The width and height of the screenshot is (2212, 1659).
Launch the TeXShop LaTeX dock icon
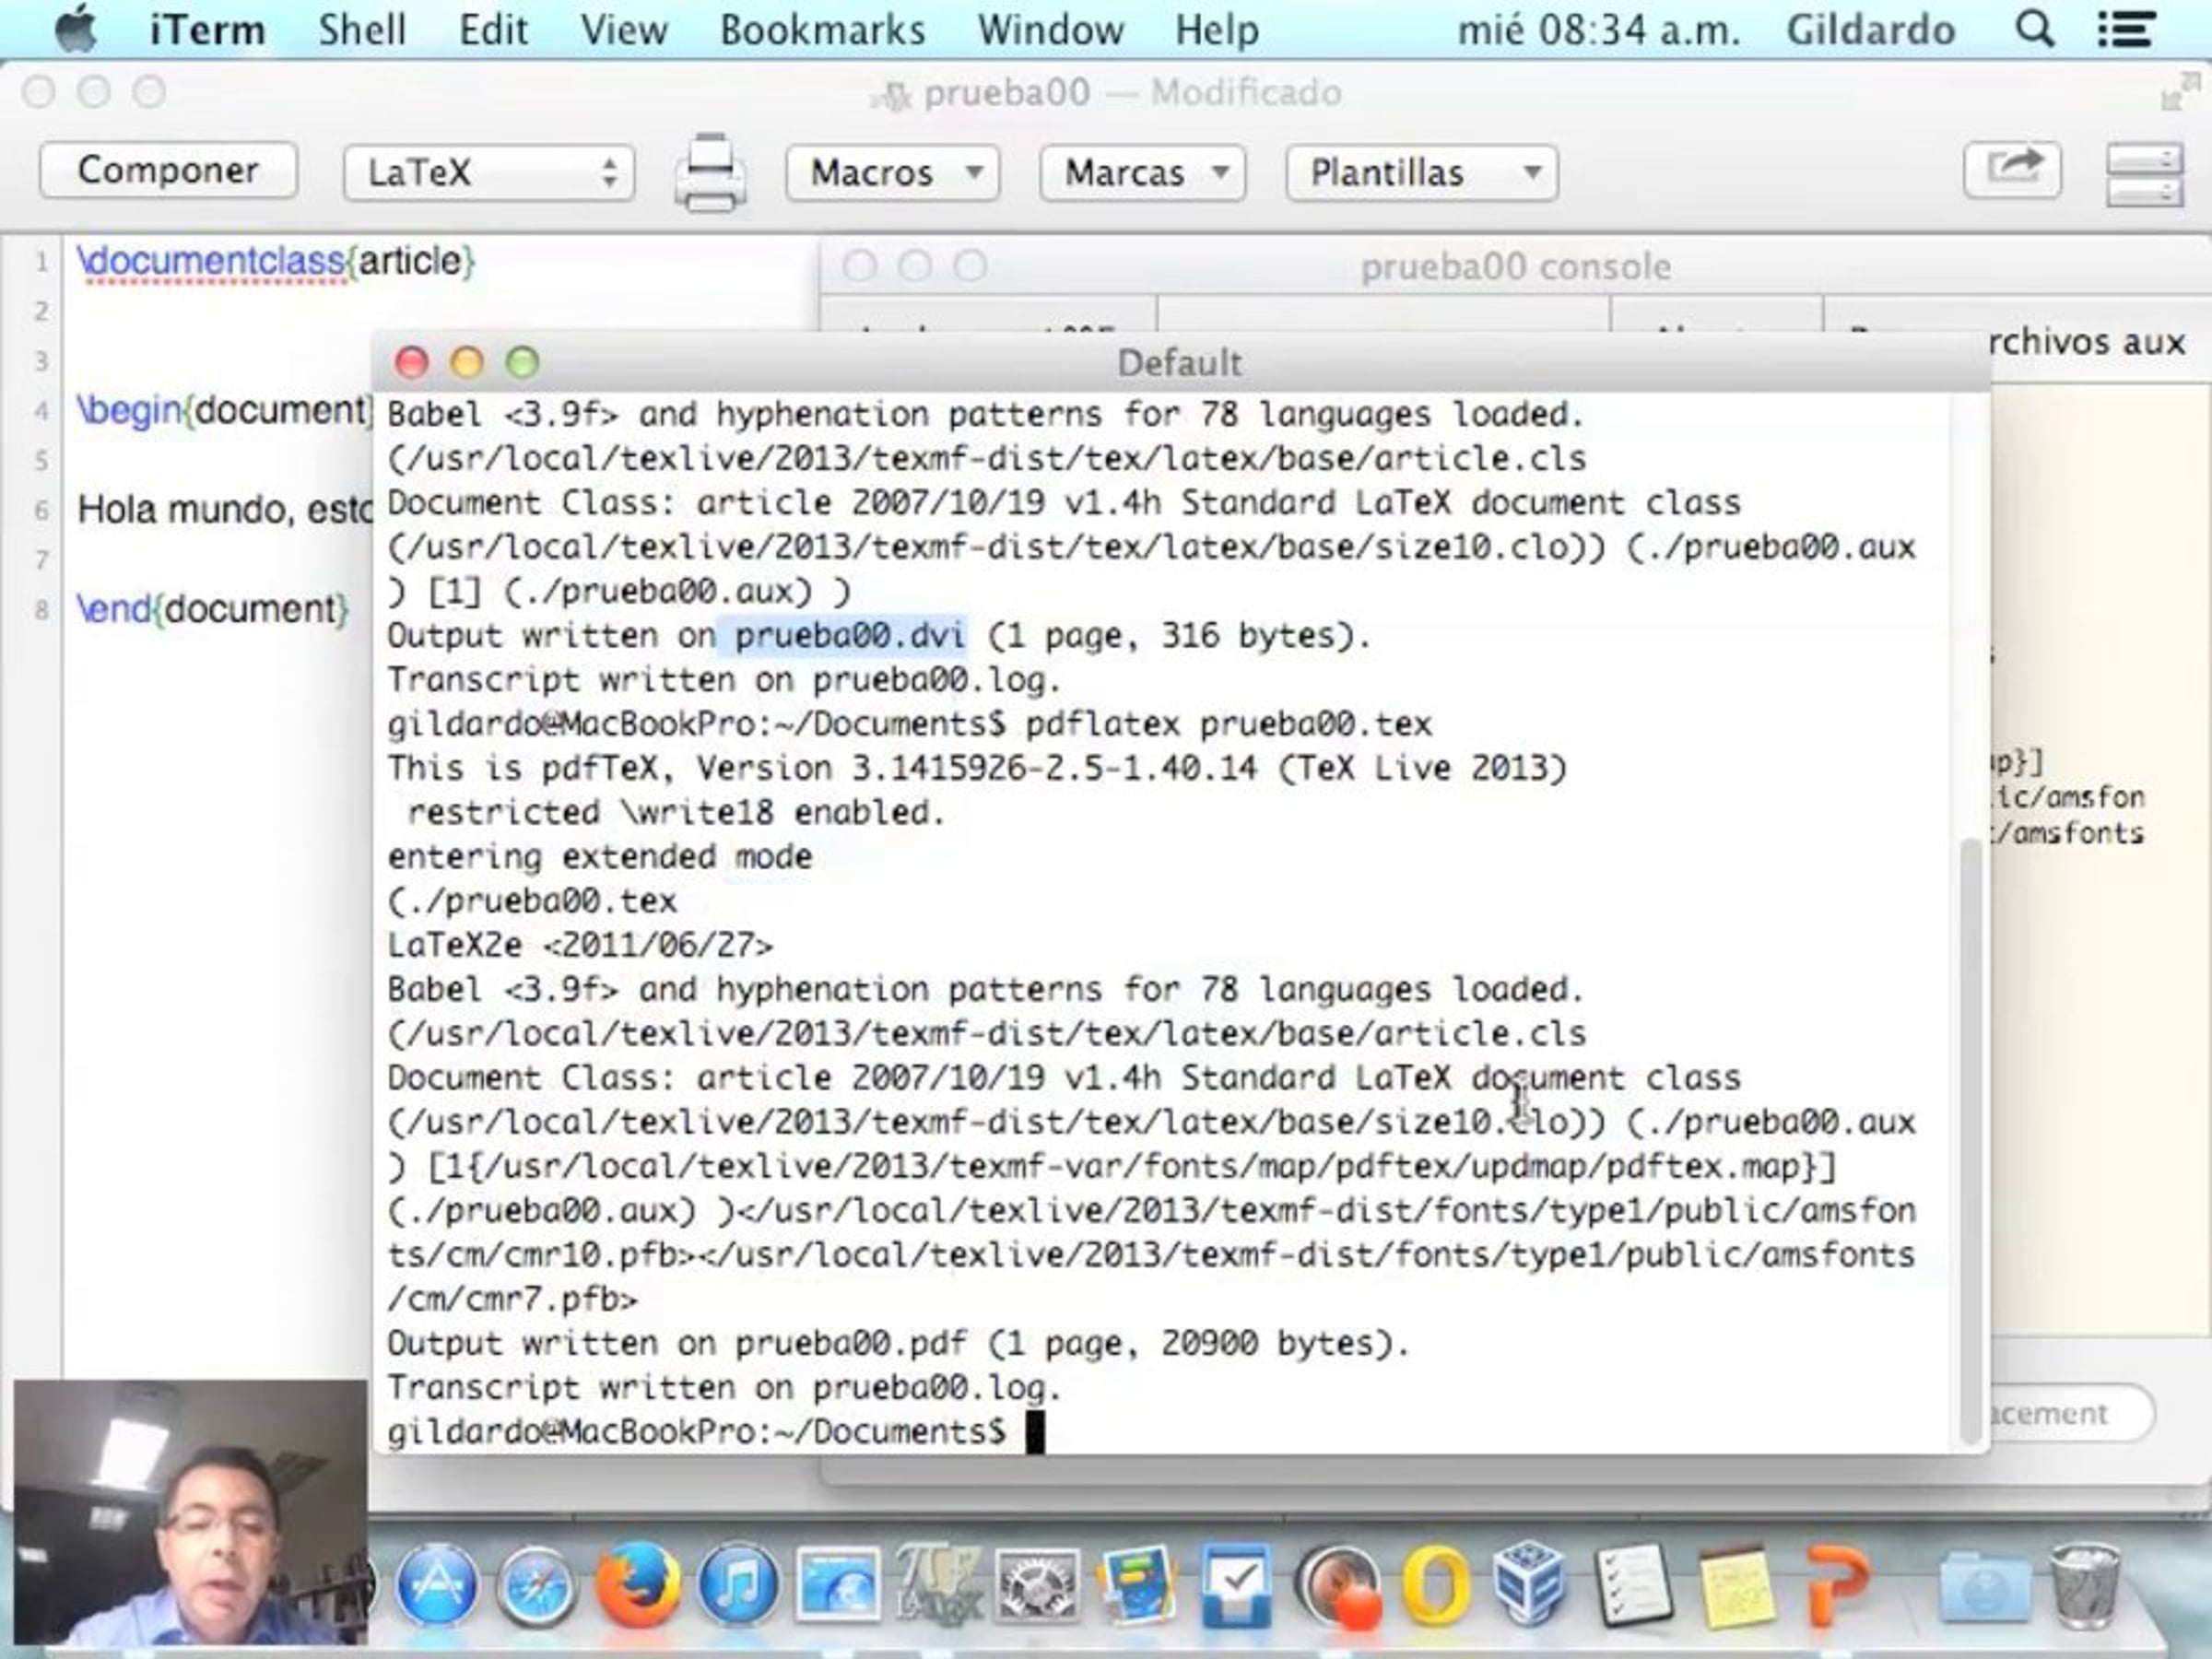tap(938, 1584)
